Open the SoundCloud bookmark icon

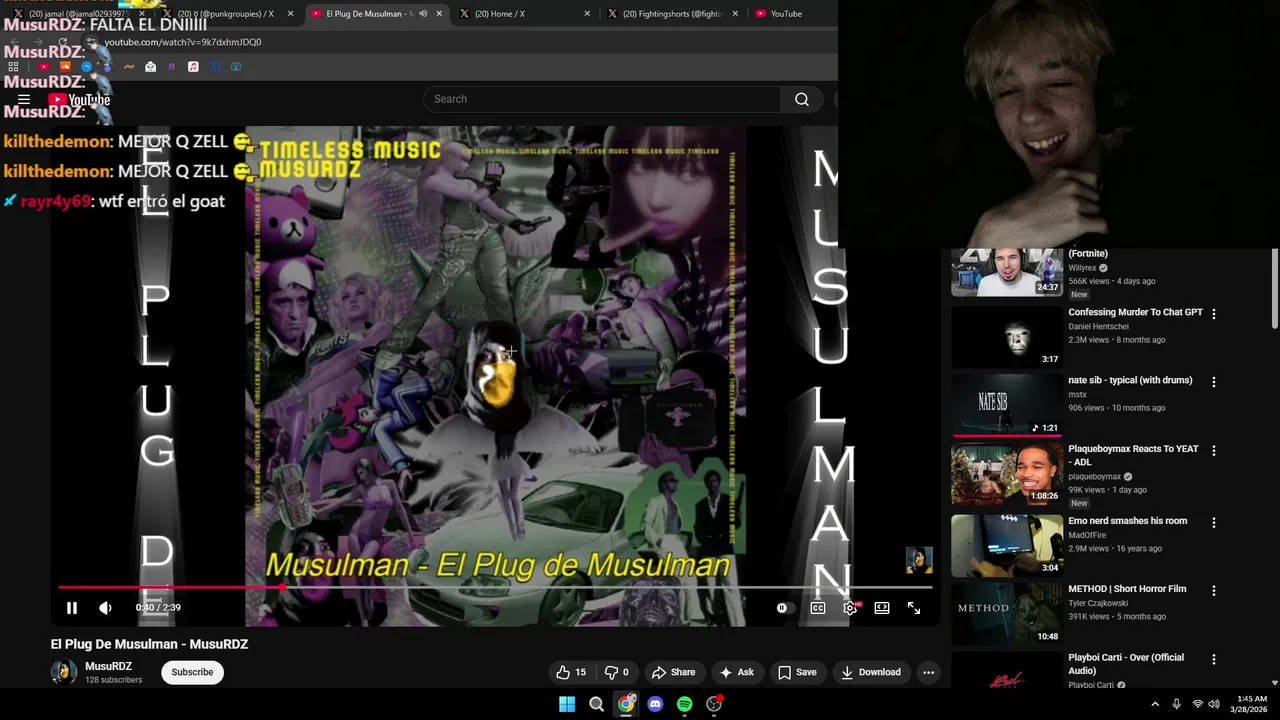[65, 67]
